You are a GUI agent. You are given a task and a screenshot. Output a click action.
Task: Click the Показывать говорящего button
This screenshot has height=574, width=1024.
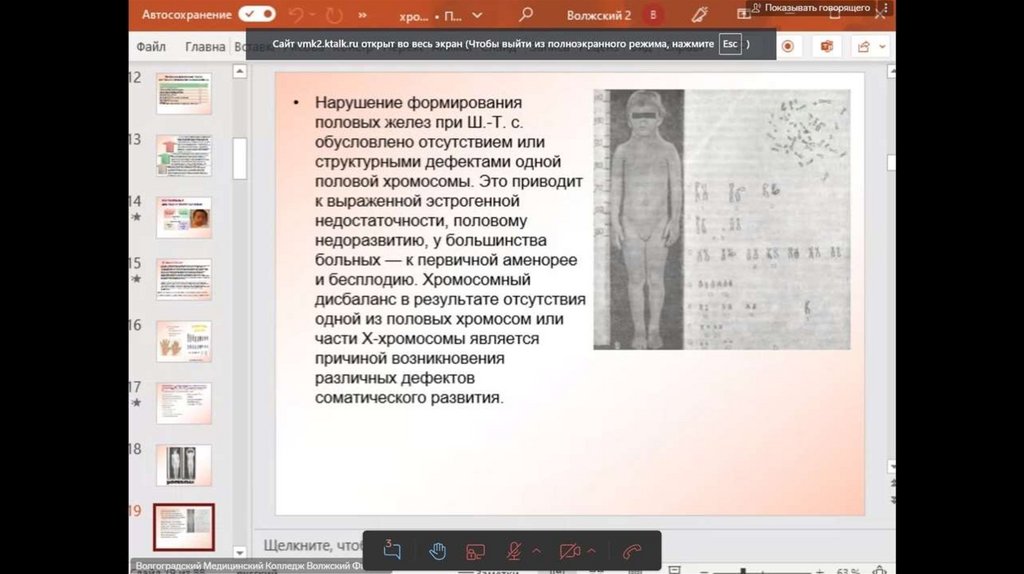pyautogui.click(x=809, y=7)
